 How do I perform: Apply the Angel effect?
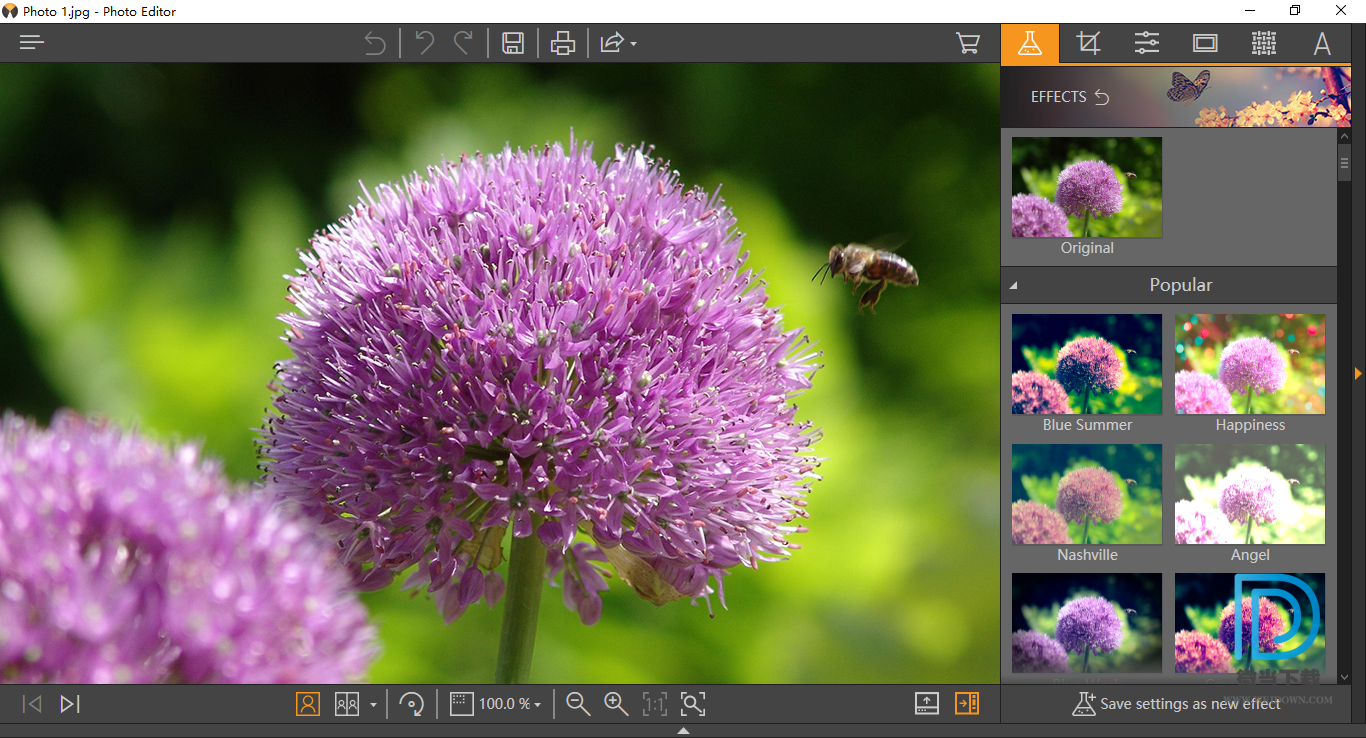pyautogui.click(x=1250, y=494)
